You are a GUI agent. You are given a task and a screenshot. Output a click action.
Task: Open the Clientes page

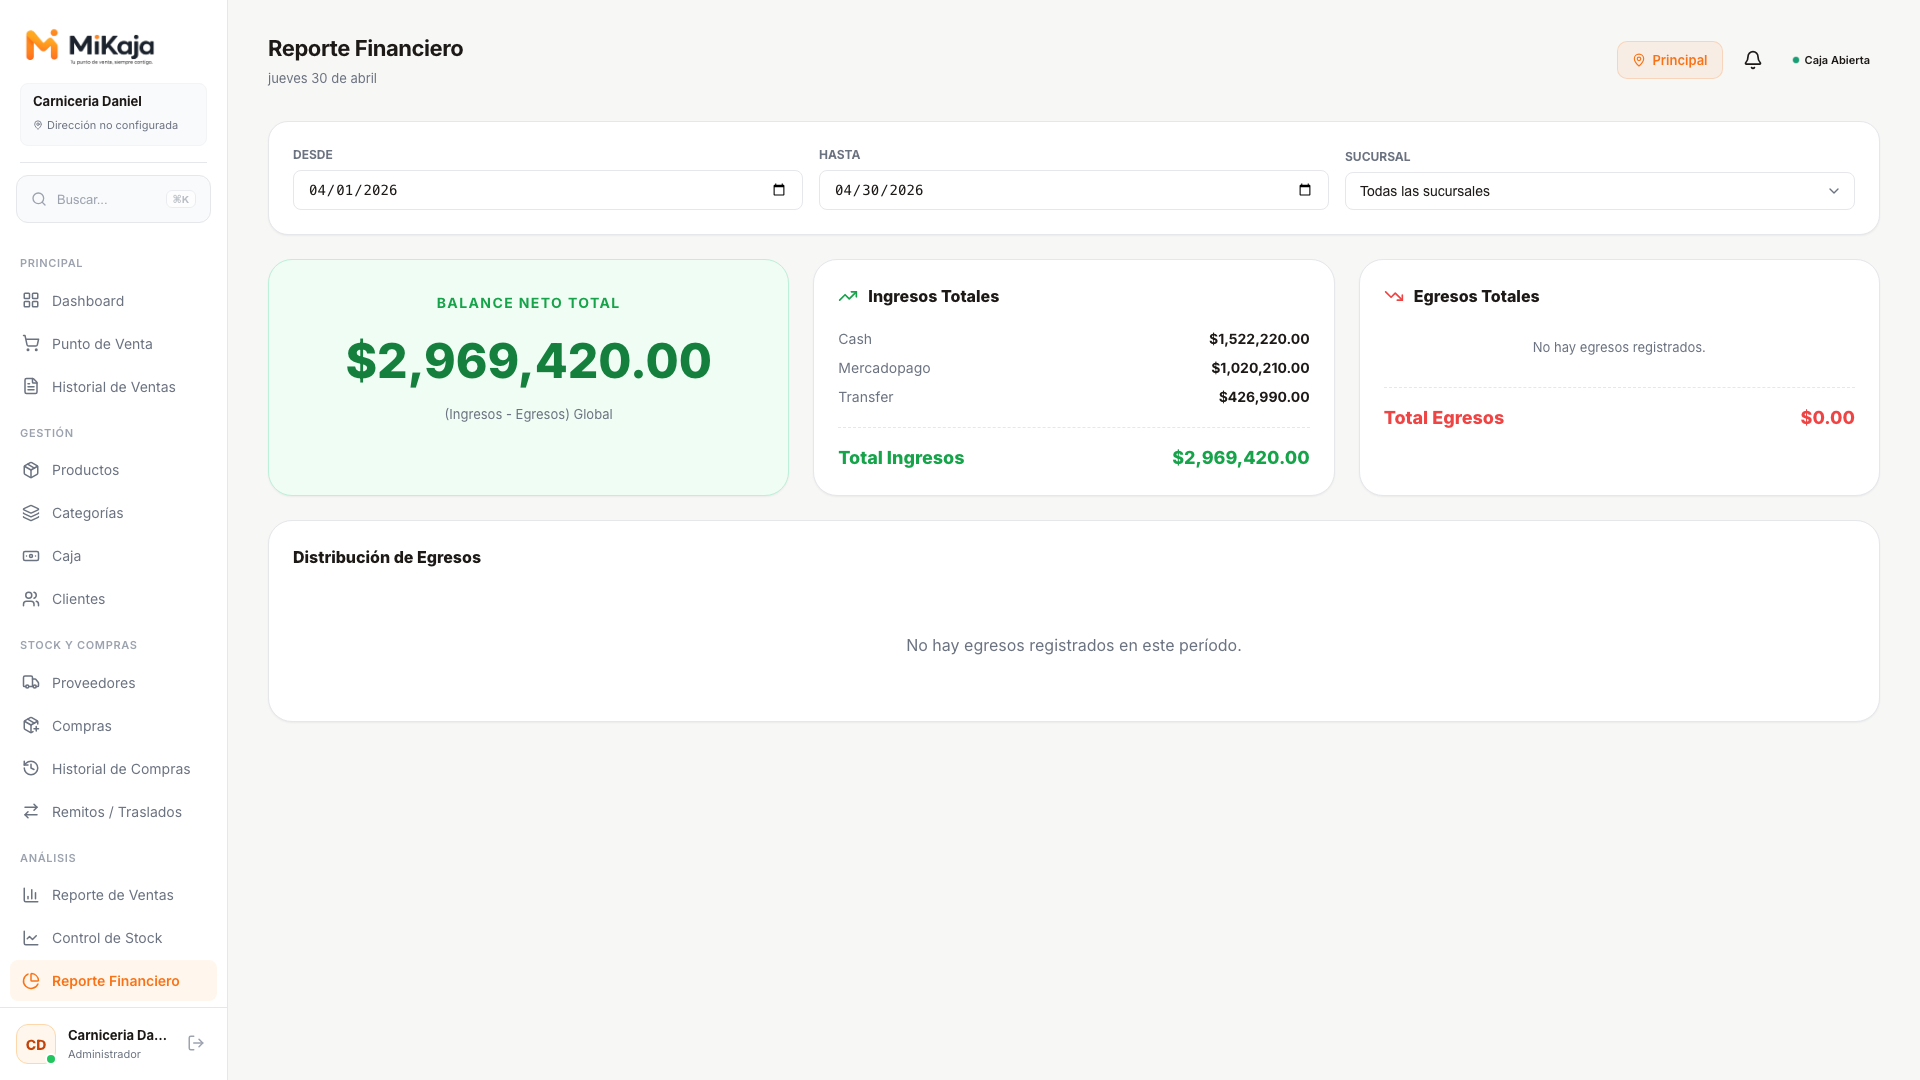point(113,599)
